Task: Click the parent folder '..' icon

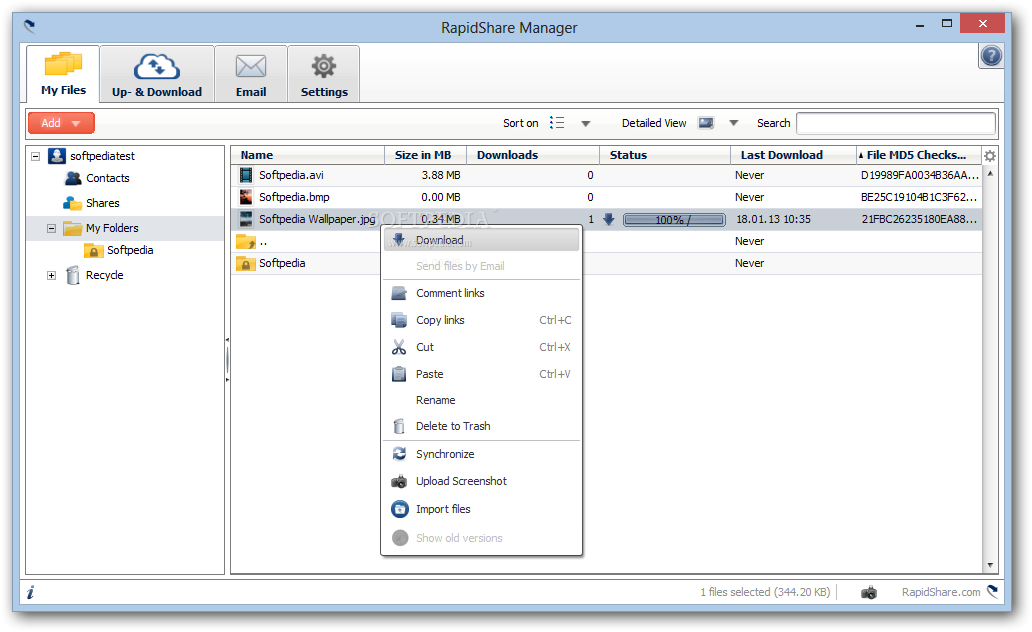Action: coord(246,242)
